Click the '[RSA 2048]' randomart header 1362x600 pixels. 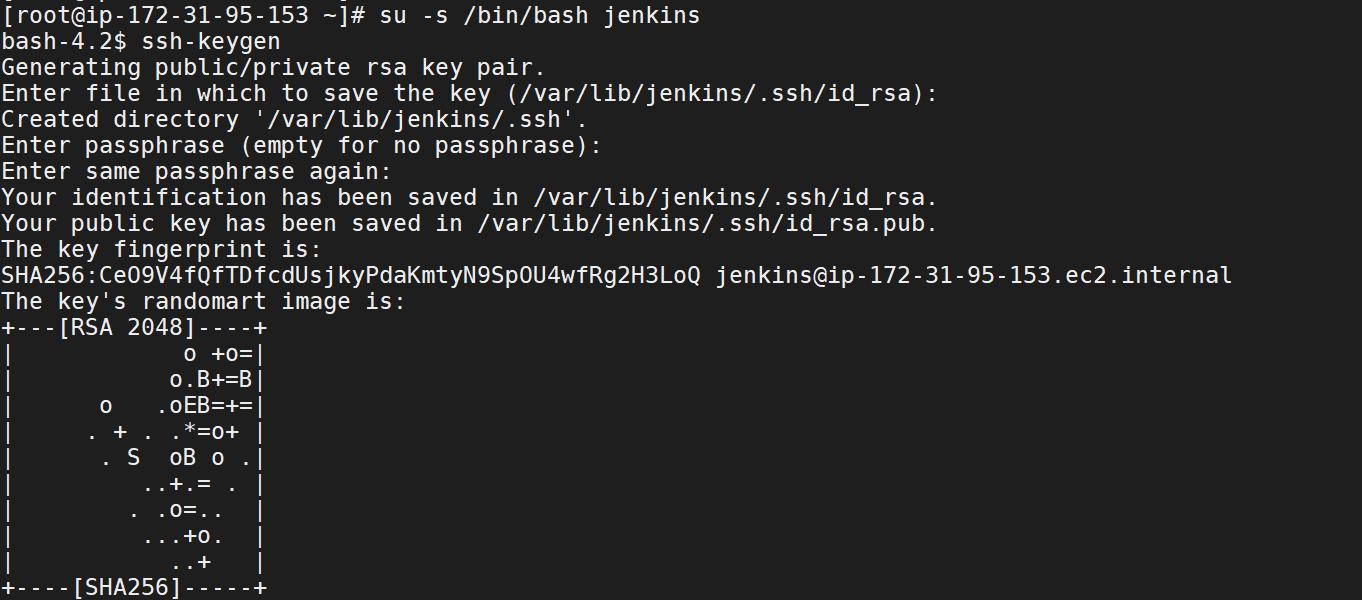pyautogui.click(x=127, y=328)
